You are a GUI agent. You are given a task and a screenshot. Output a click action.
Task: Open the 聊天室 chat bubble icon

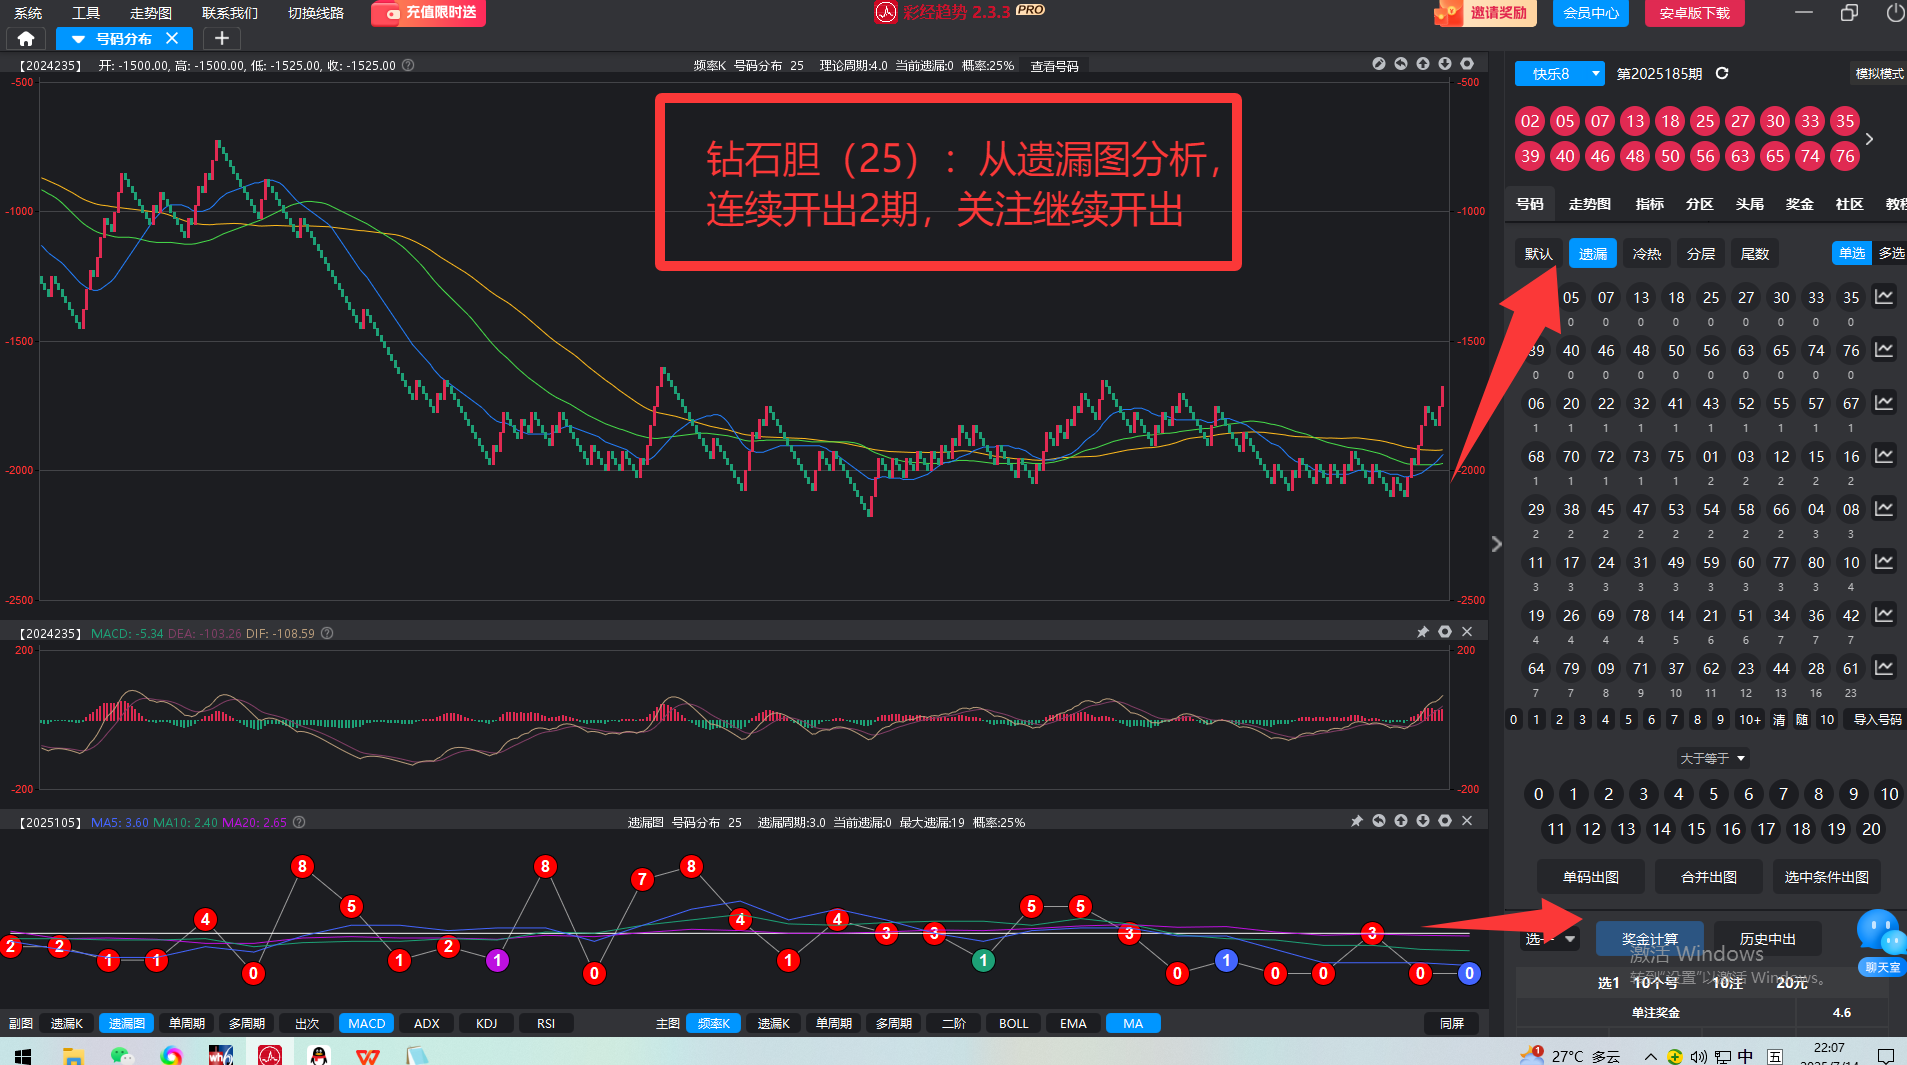point(1881,941)
